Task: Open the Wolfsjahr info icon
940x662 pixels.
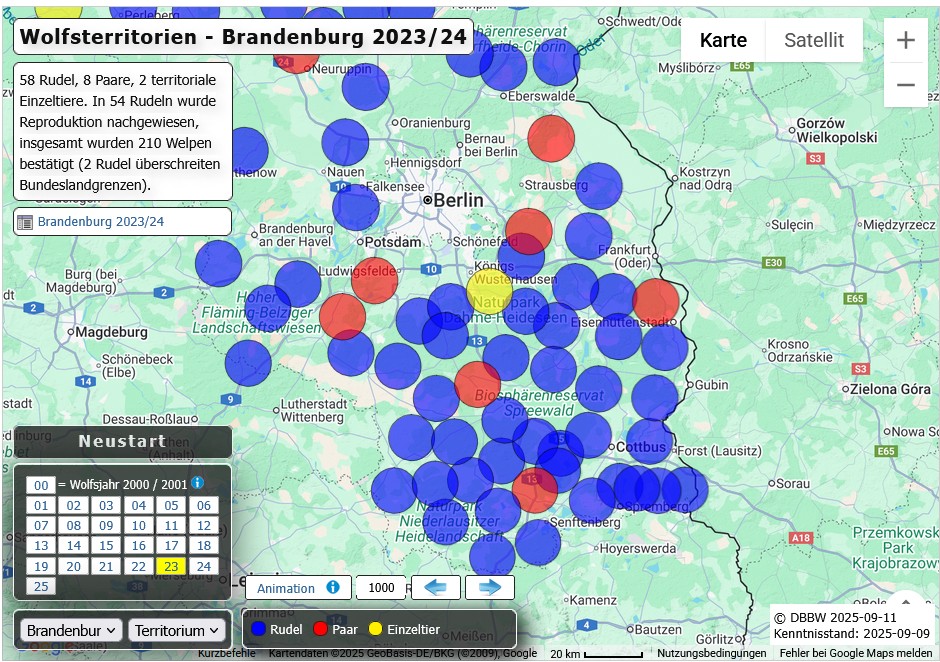Action: [197, 483]
